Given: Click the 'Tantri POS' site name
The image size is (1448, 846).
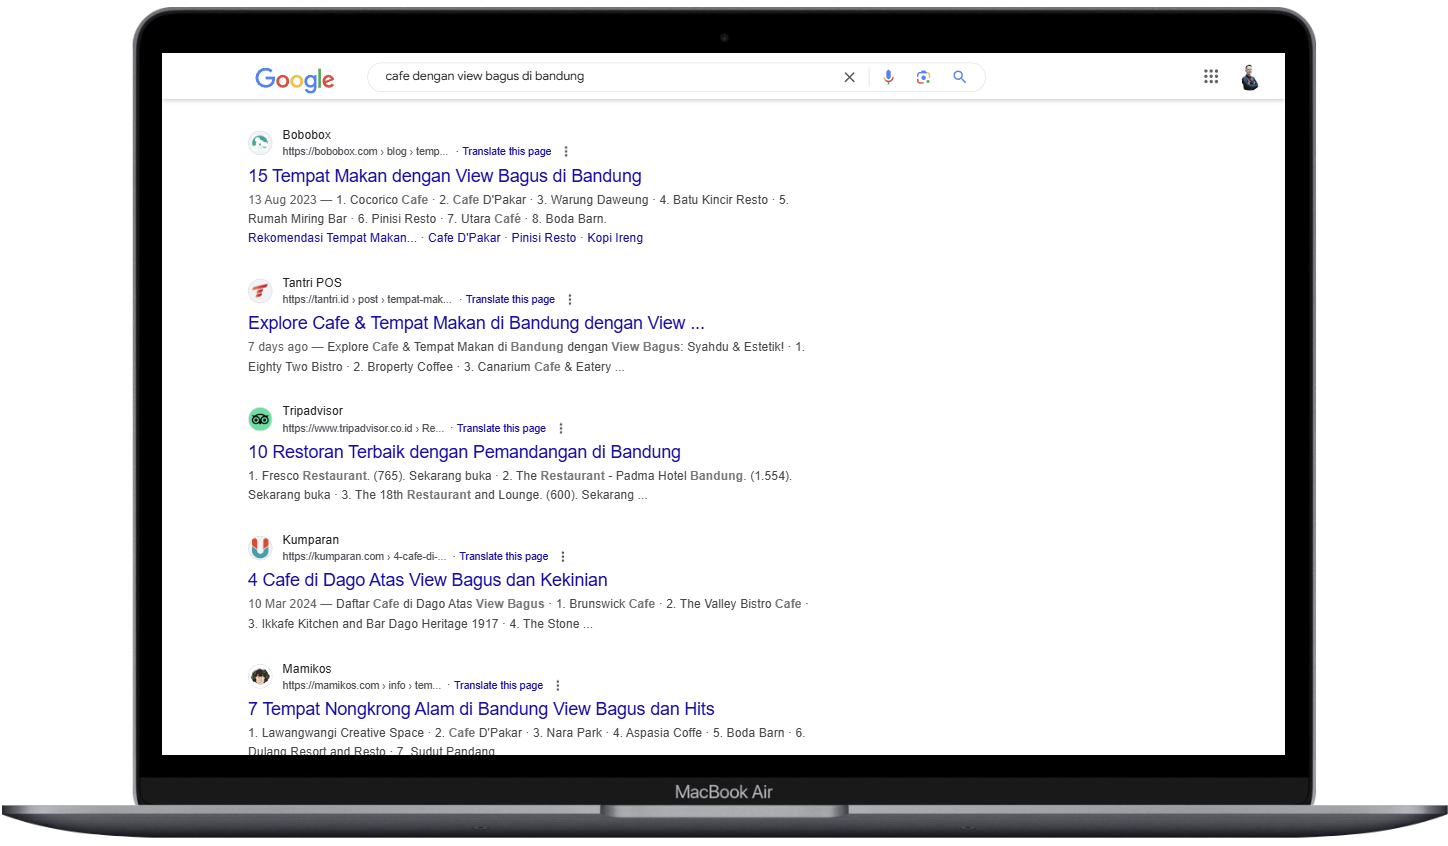Looking at the screenshot, I should click(x=312, y=283).
